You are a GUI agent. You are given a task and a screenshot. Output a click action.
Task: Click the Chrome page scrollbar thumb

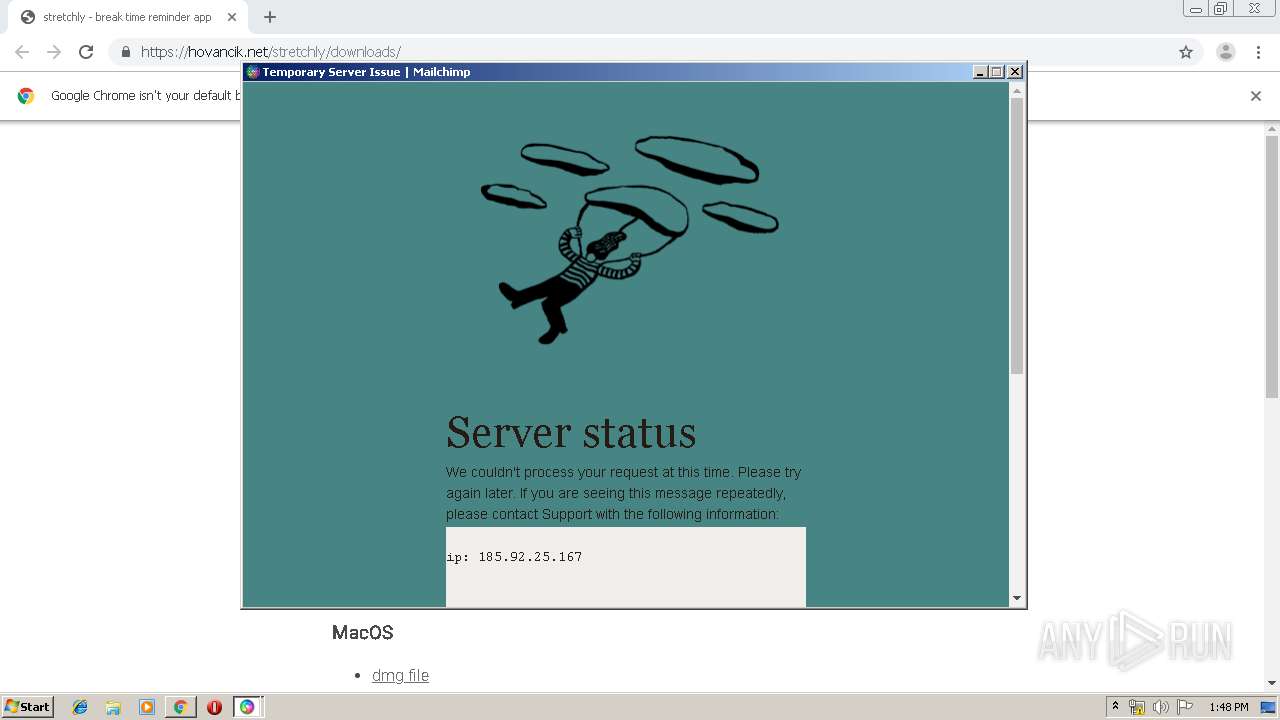1272,267
